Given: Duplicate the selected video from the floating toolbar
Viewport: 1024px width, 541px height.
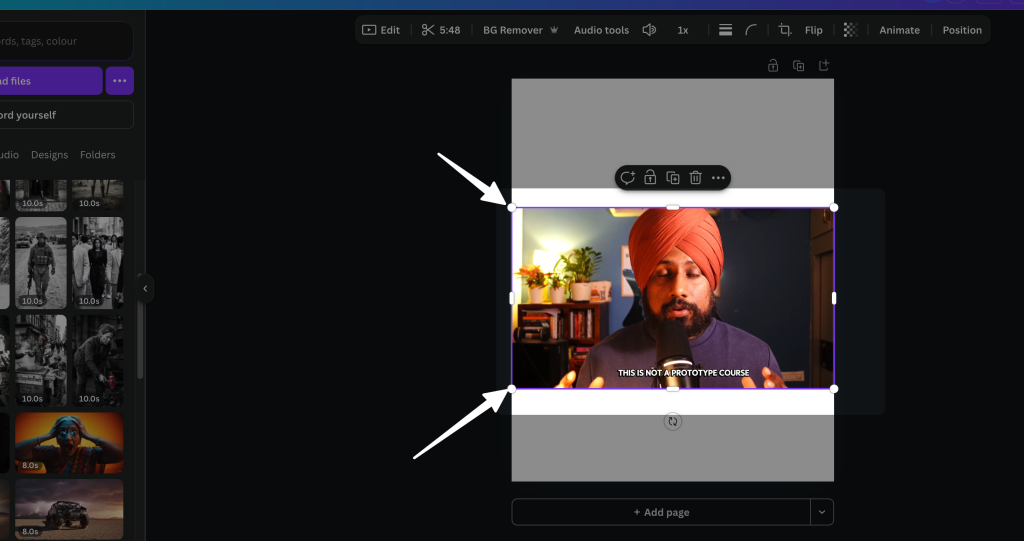Looking at the screenshot, I should (673, 178).
